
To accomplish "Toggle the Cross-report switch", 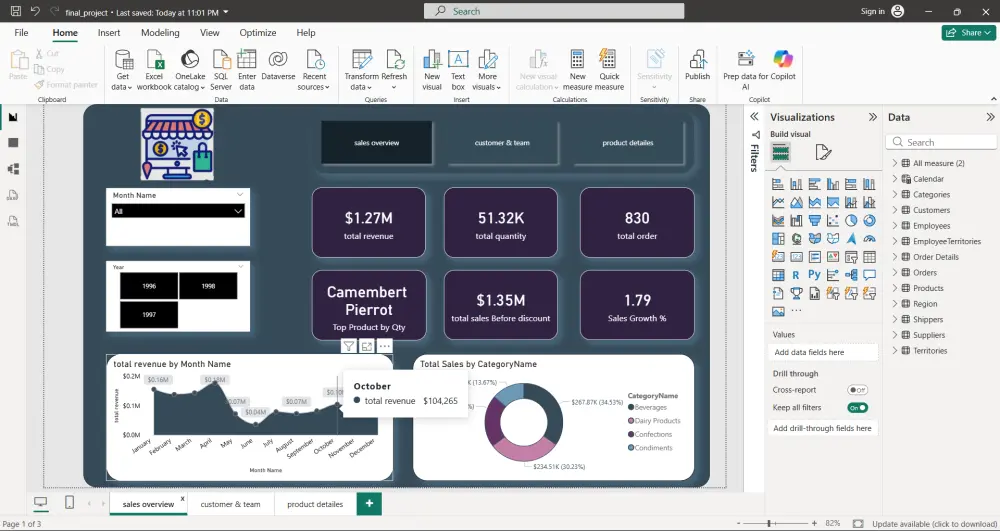I will 857,390.
